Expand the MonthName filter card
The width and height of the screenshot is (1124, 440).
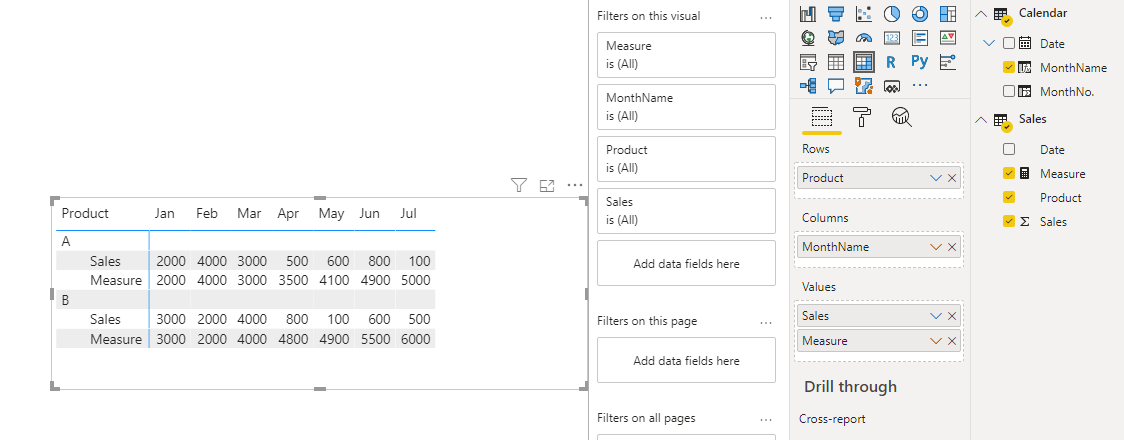click(x=686, y=107)
